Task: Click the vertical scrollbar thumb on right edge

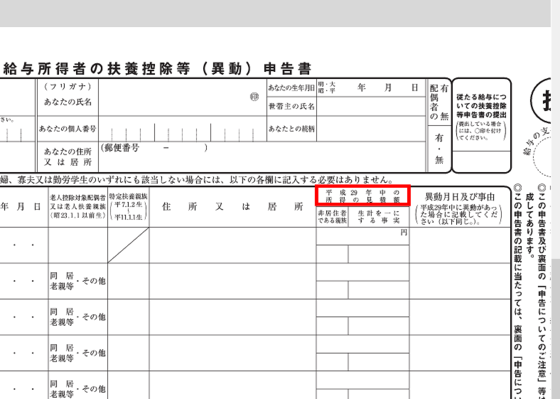Action: 555,329
